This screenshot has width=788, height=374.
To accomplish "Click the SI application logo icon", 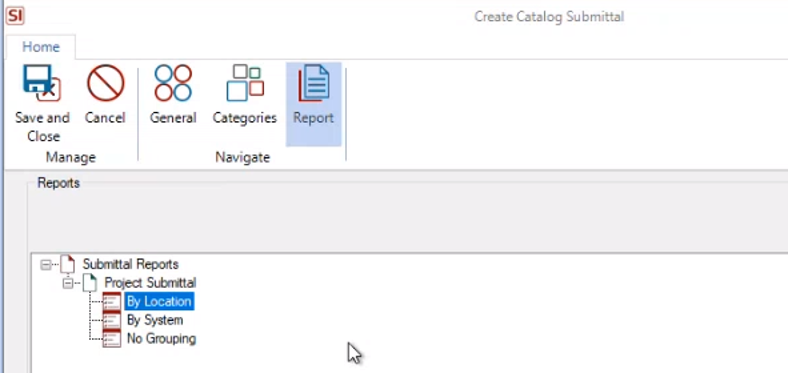I will click(15, 16).
